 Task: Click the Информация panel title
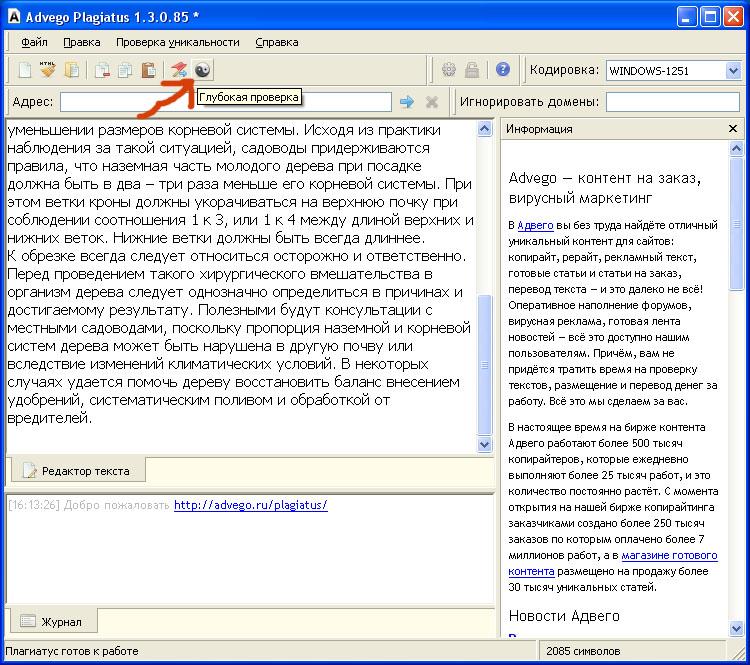(x=539, y=129)
